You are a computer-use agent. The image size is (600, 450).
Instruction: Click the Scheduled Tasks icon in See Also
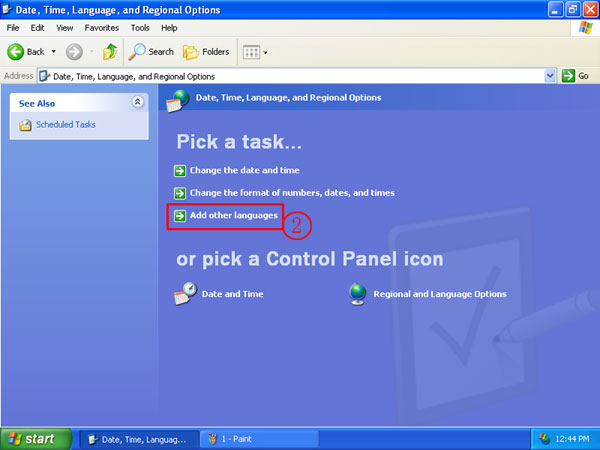[26, 125]
